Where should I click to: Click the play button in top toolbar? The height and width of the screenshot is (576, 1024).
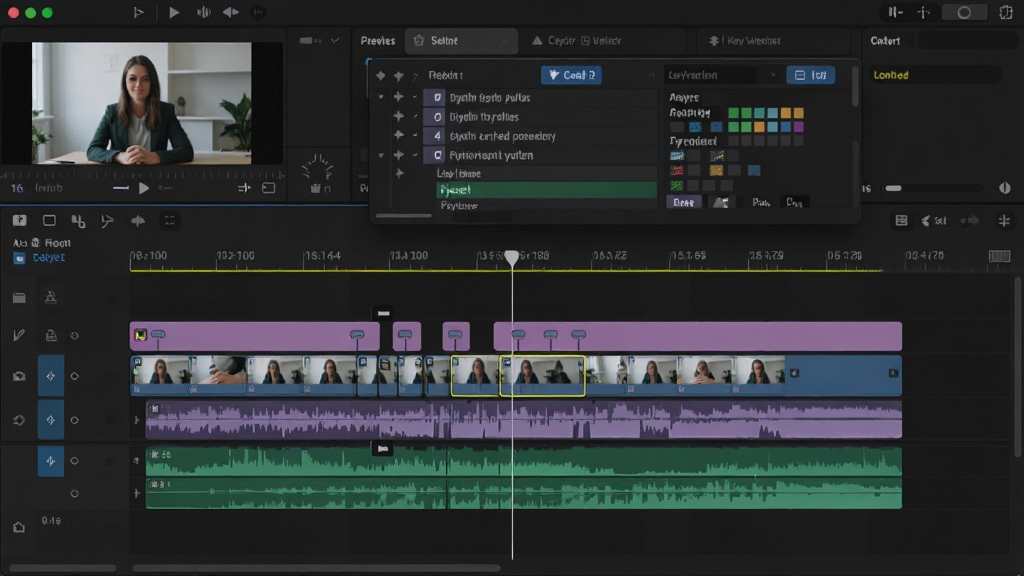click(x=174, y=12)
